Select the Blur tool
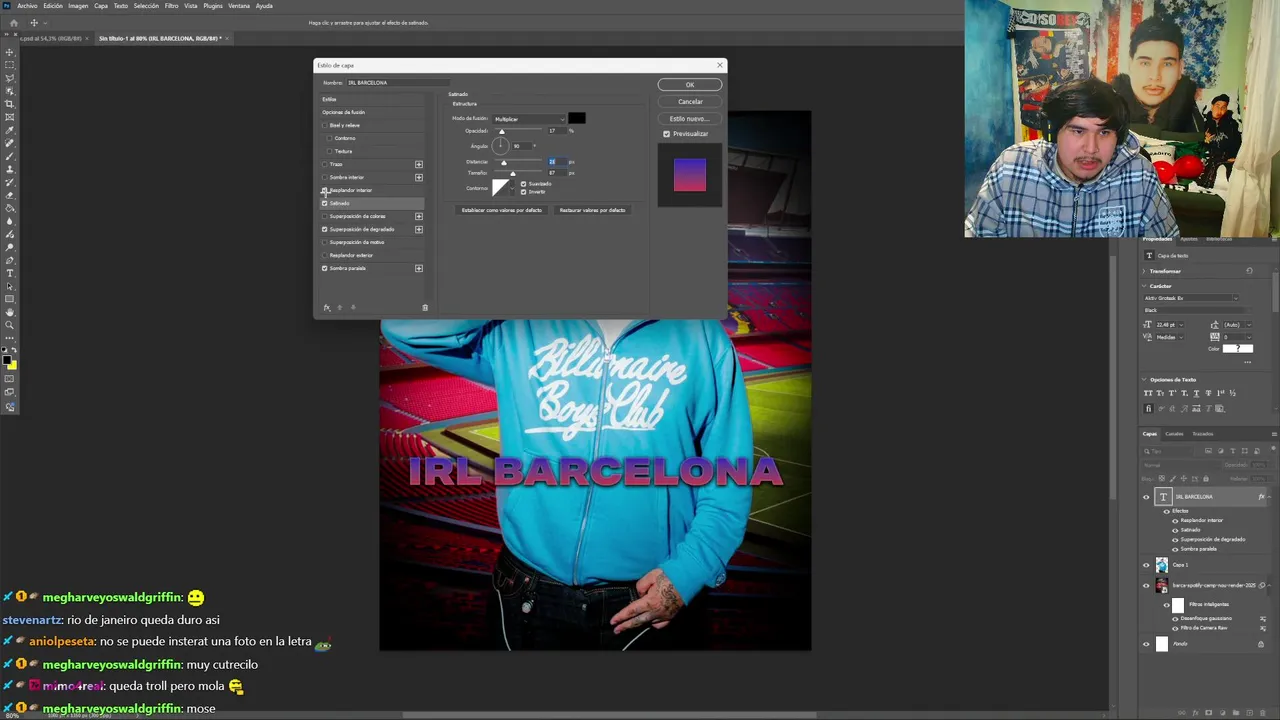1280x720 pixels. coord(10,221)
